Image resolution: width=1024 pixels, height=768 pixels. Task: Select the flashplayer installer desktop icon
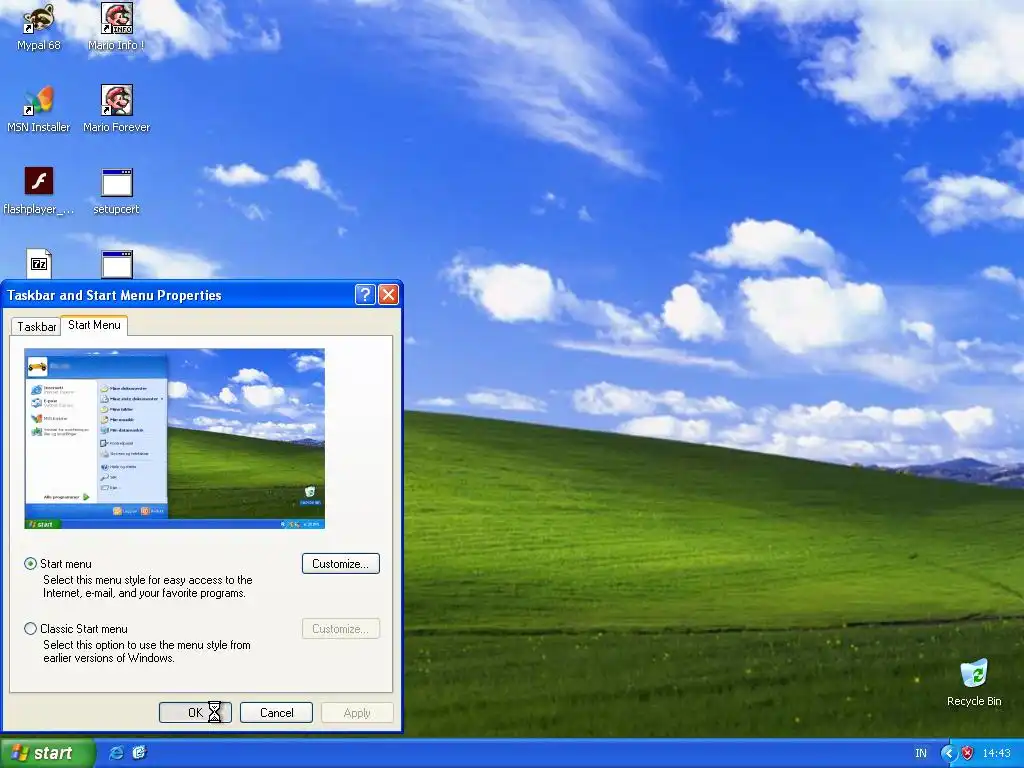pos(39,191)
